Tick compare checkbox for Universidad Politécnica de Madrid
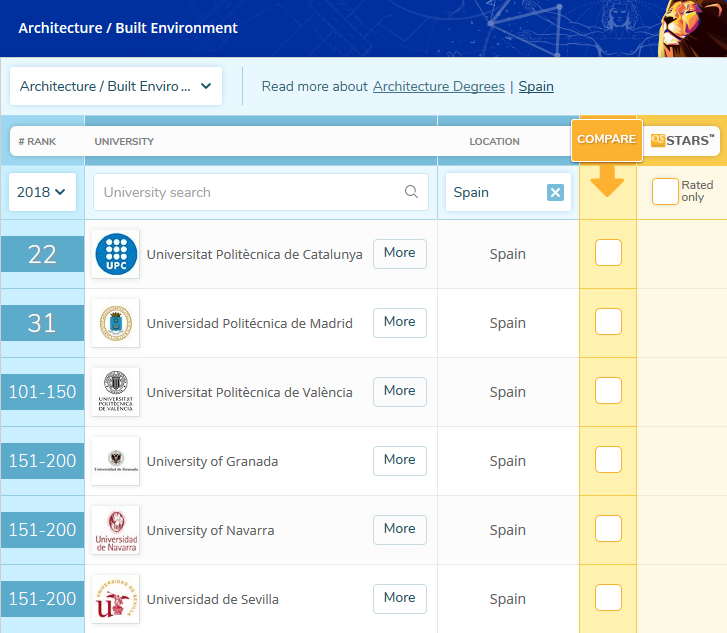This screenshot has height=633, width=727. pos(608,321)
